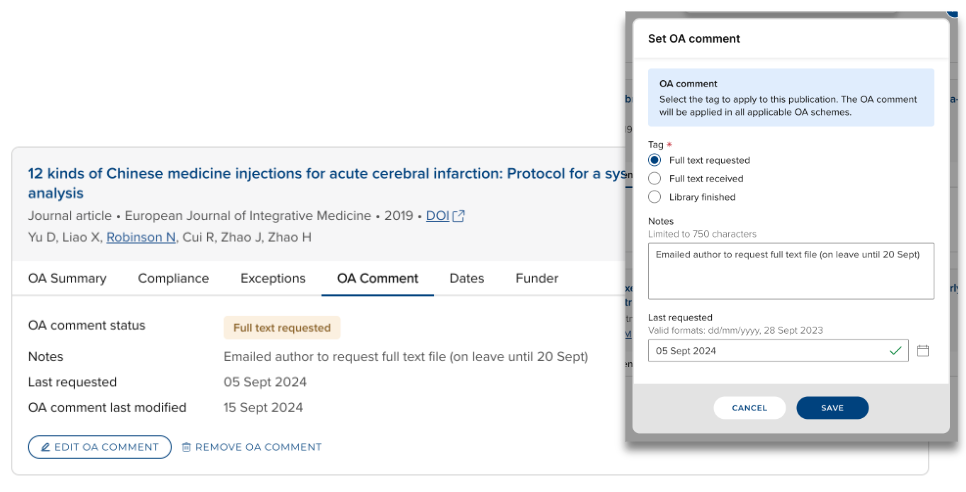Select the Full text requested radio button

tap(655, 160)
